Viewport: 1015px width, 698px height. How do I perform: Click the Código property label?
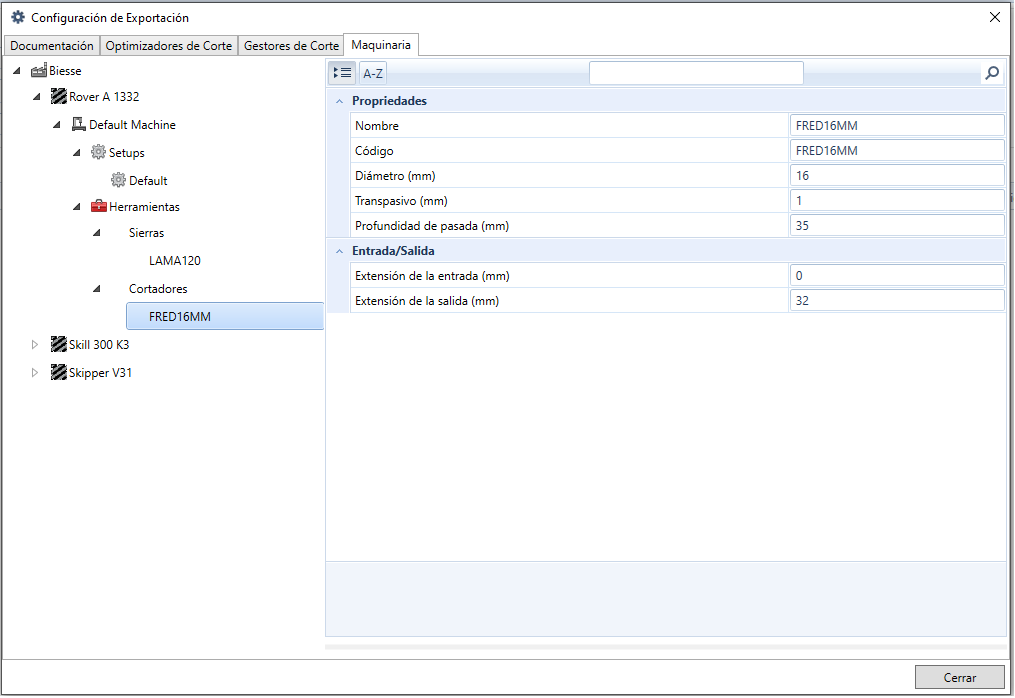pyautogui.click(x=374, y=151)
